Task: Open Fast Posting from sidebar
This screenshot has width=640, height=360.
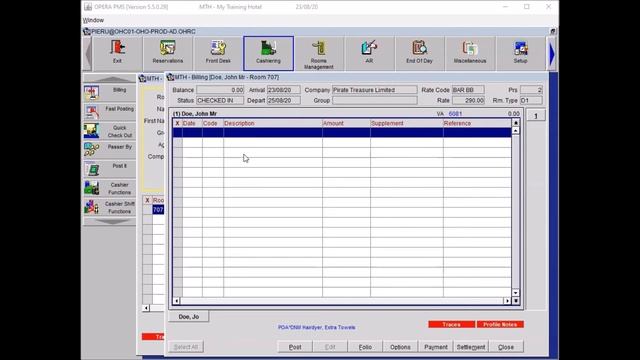Action: click(109, 112)
